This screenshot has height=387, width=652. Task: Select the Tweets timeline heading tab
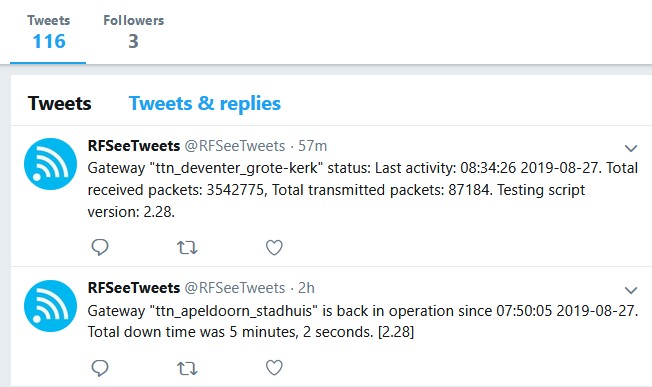pos(59,104)
